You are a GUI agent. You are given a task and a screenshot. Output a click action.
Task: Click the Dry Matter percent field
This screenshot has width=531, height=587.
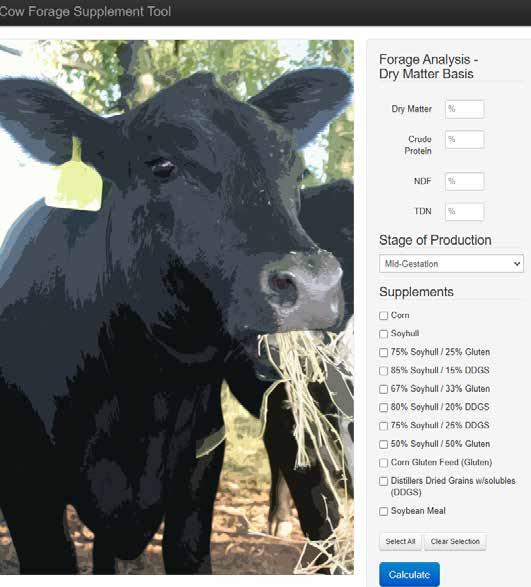(x=465, y=109)
